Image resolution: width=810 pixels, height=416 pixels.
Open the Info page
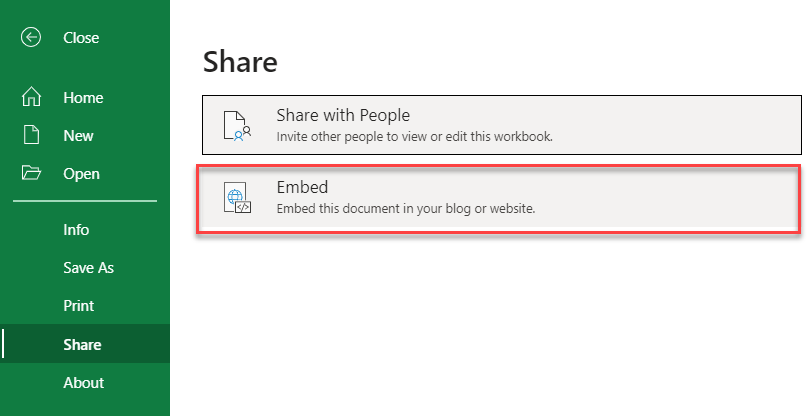tap(76, 230)
